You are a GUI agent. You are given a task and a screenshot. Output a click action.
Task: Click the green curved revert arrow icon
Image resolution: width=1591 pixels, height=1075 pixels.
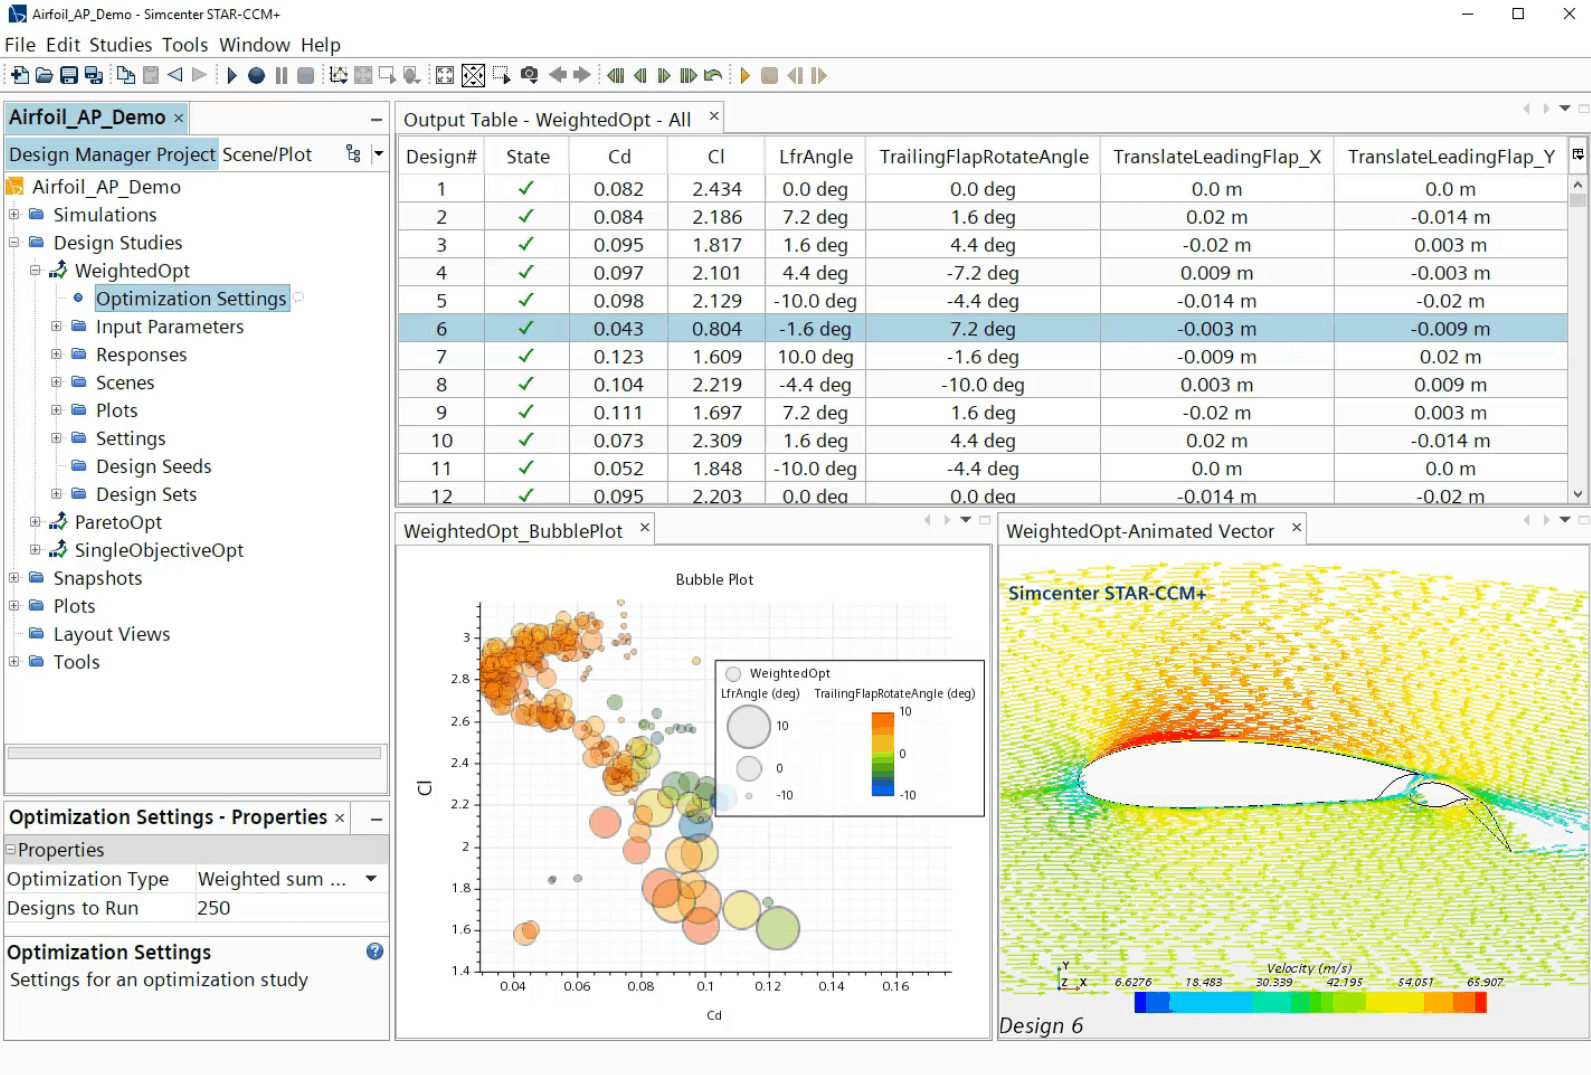click(x=713, y=75)
